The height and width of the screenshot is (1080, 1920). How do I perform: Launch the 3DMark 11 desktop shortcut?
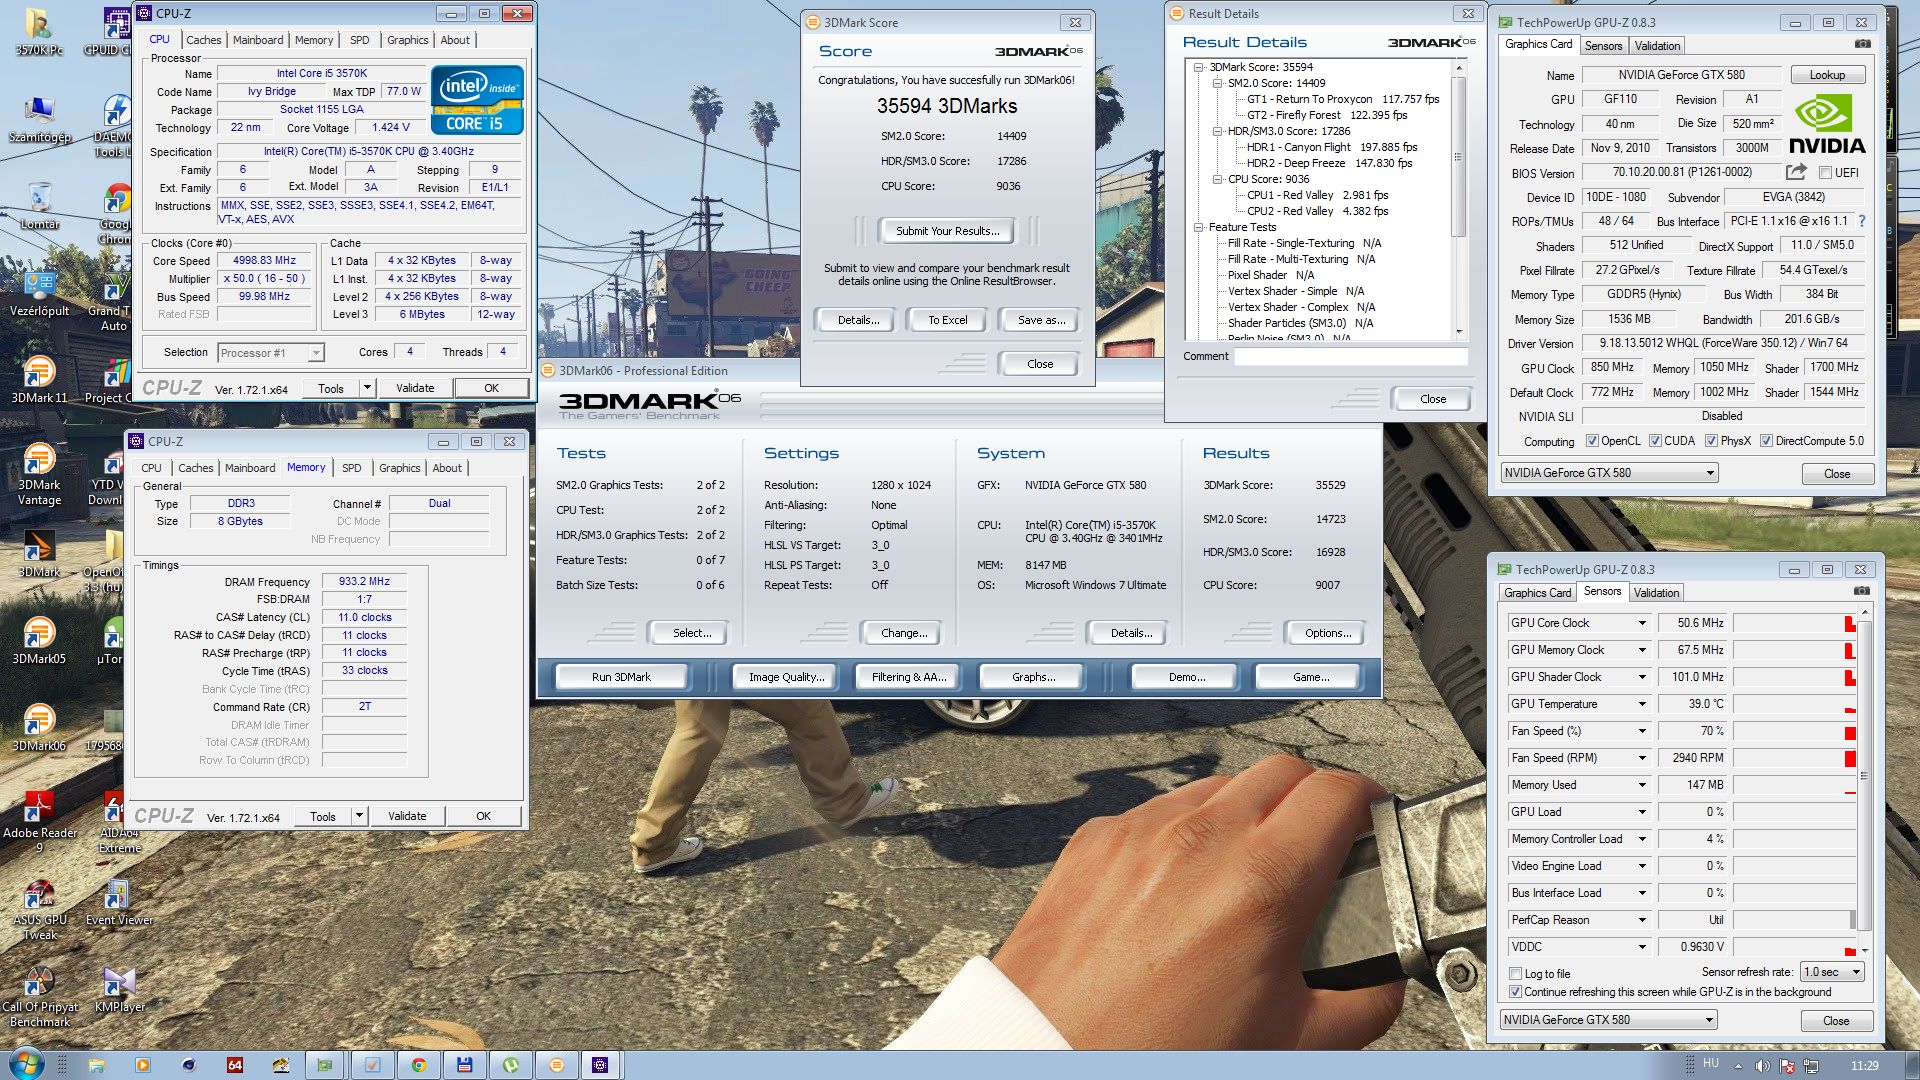[x=39, y=381]
